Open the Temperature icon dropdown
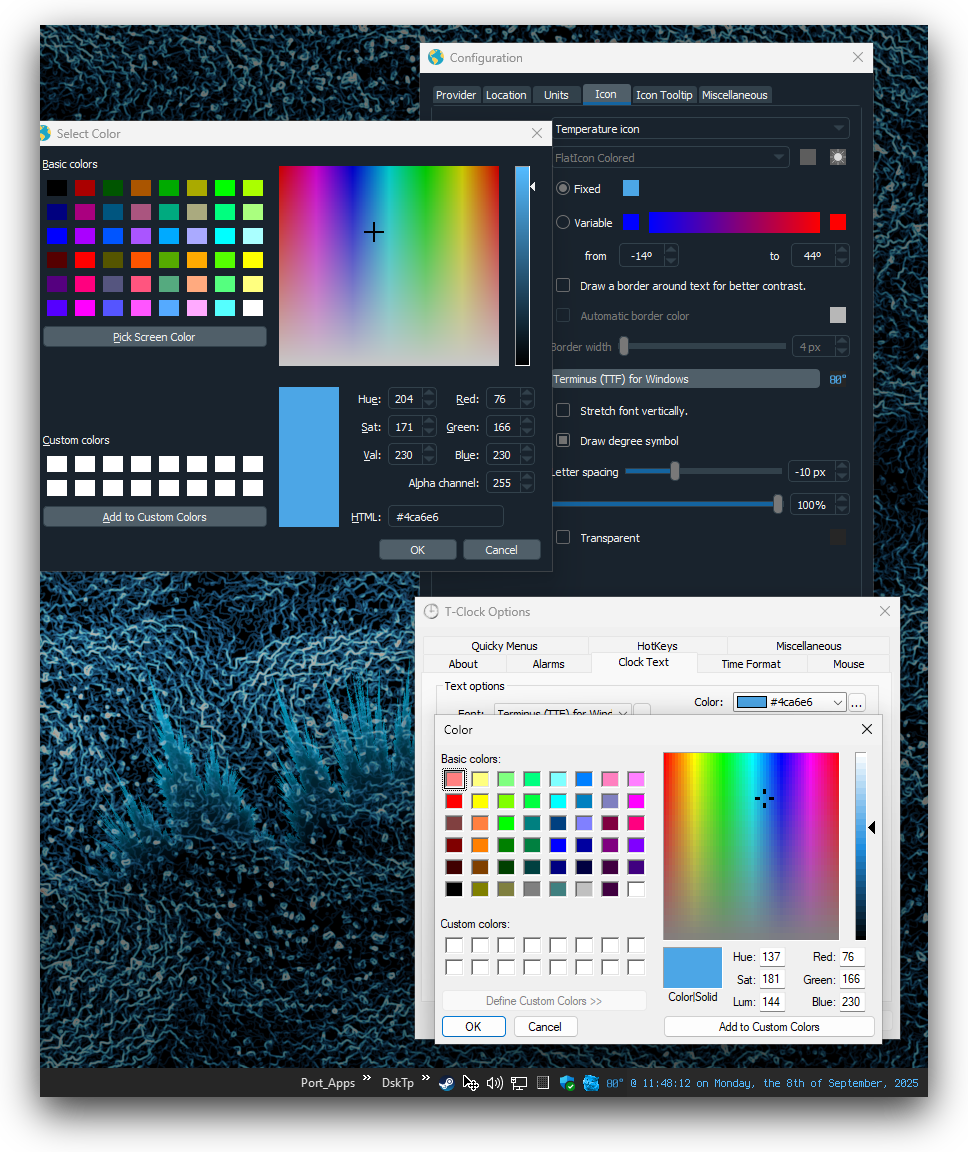 [x=701, y=129]
